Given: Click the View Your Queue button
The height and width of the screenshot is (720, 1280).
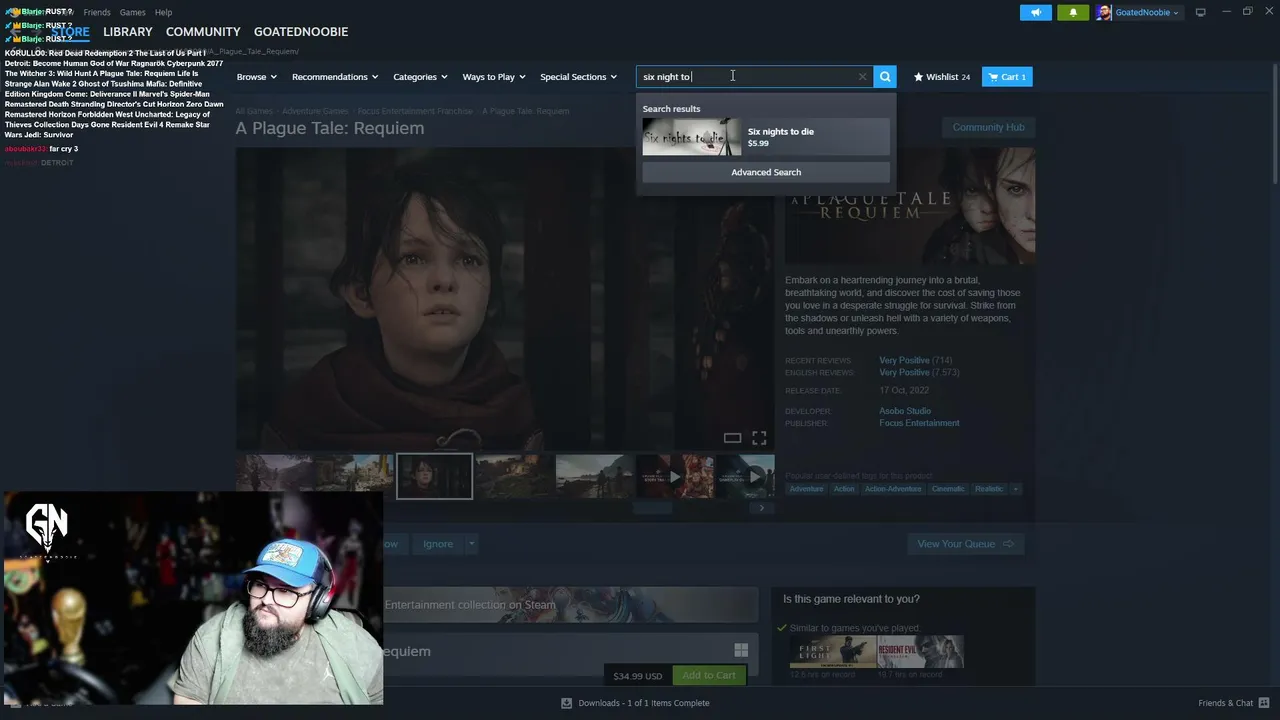Looking at the screenshot, I should click(x=965, y=544).
